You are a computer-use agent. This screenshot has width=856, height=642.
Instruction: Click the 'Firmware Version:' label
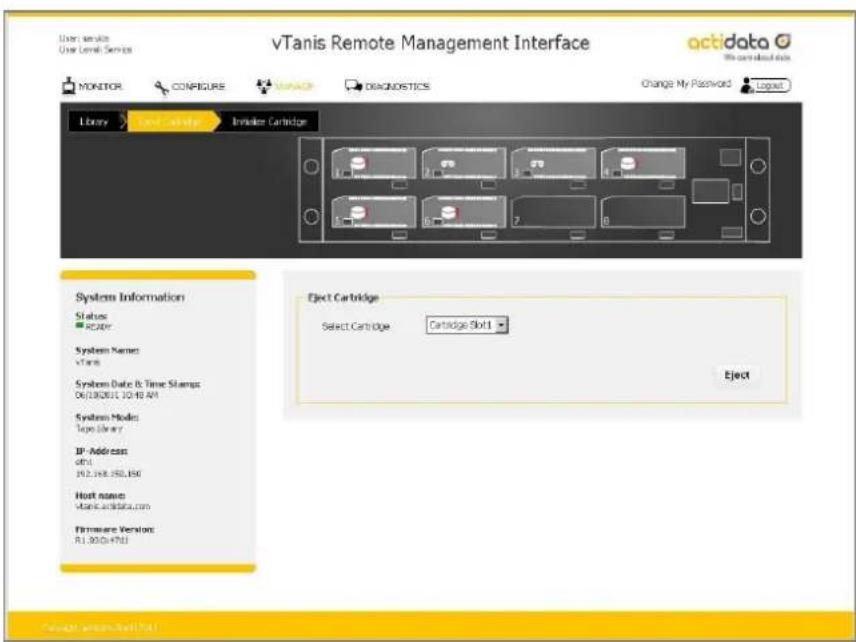(115, 529)
